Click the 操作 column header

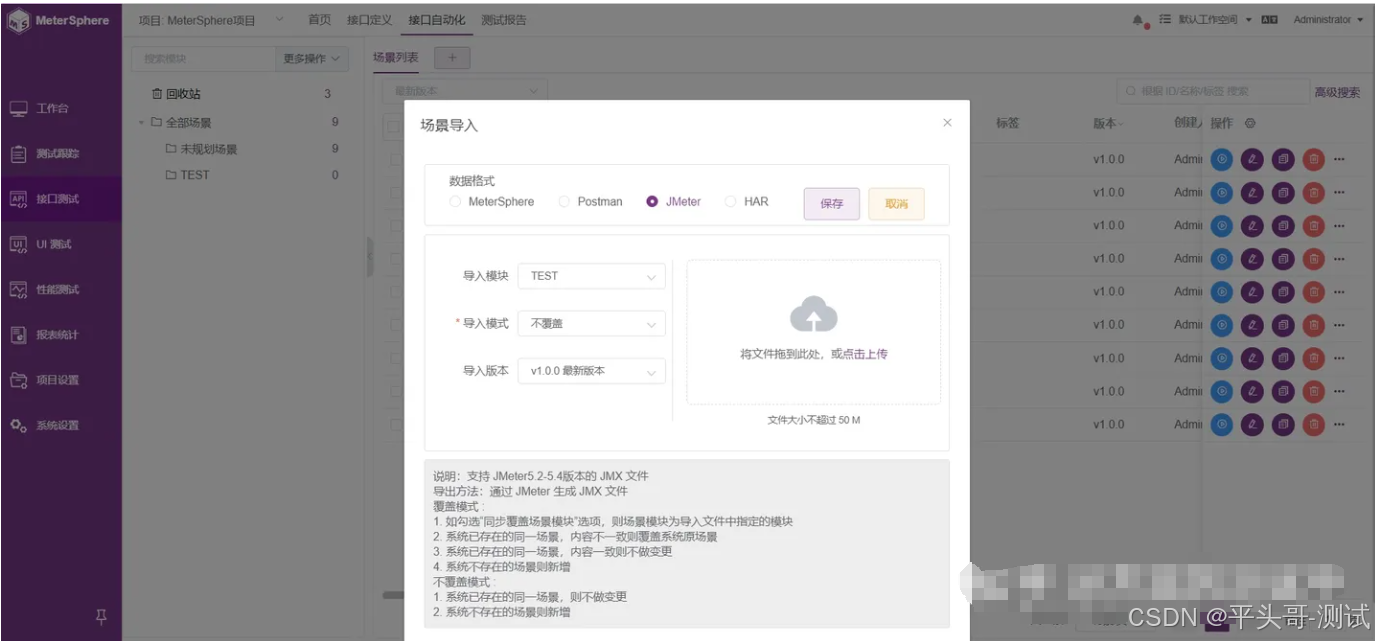coord(1221,123)
